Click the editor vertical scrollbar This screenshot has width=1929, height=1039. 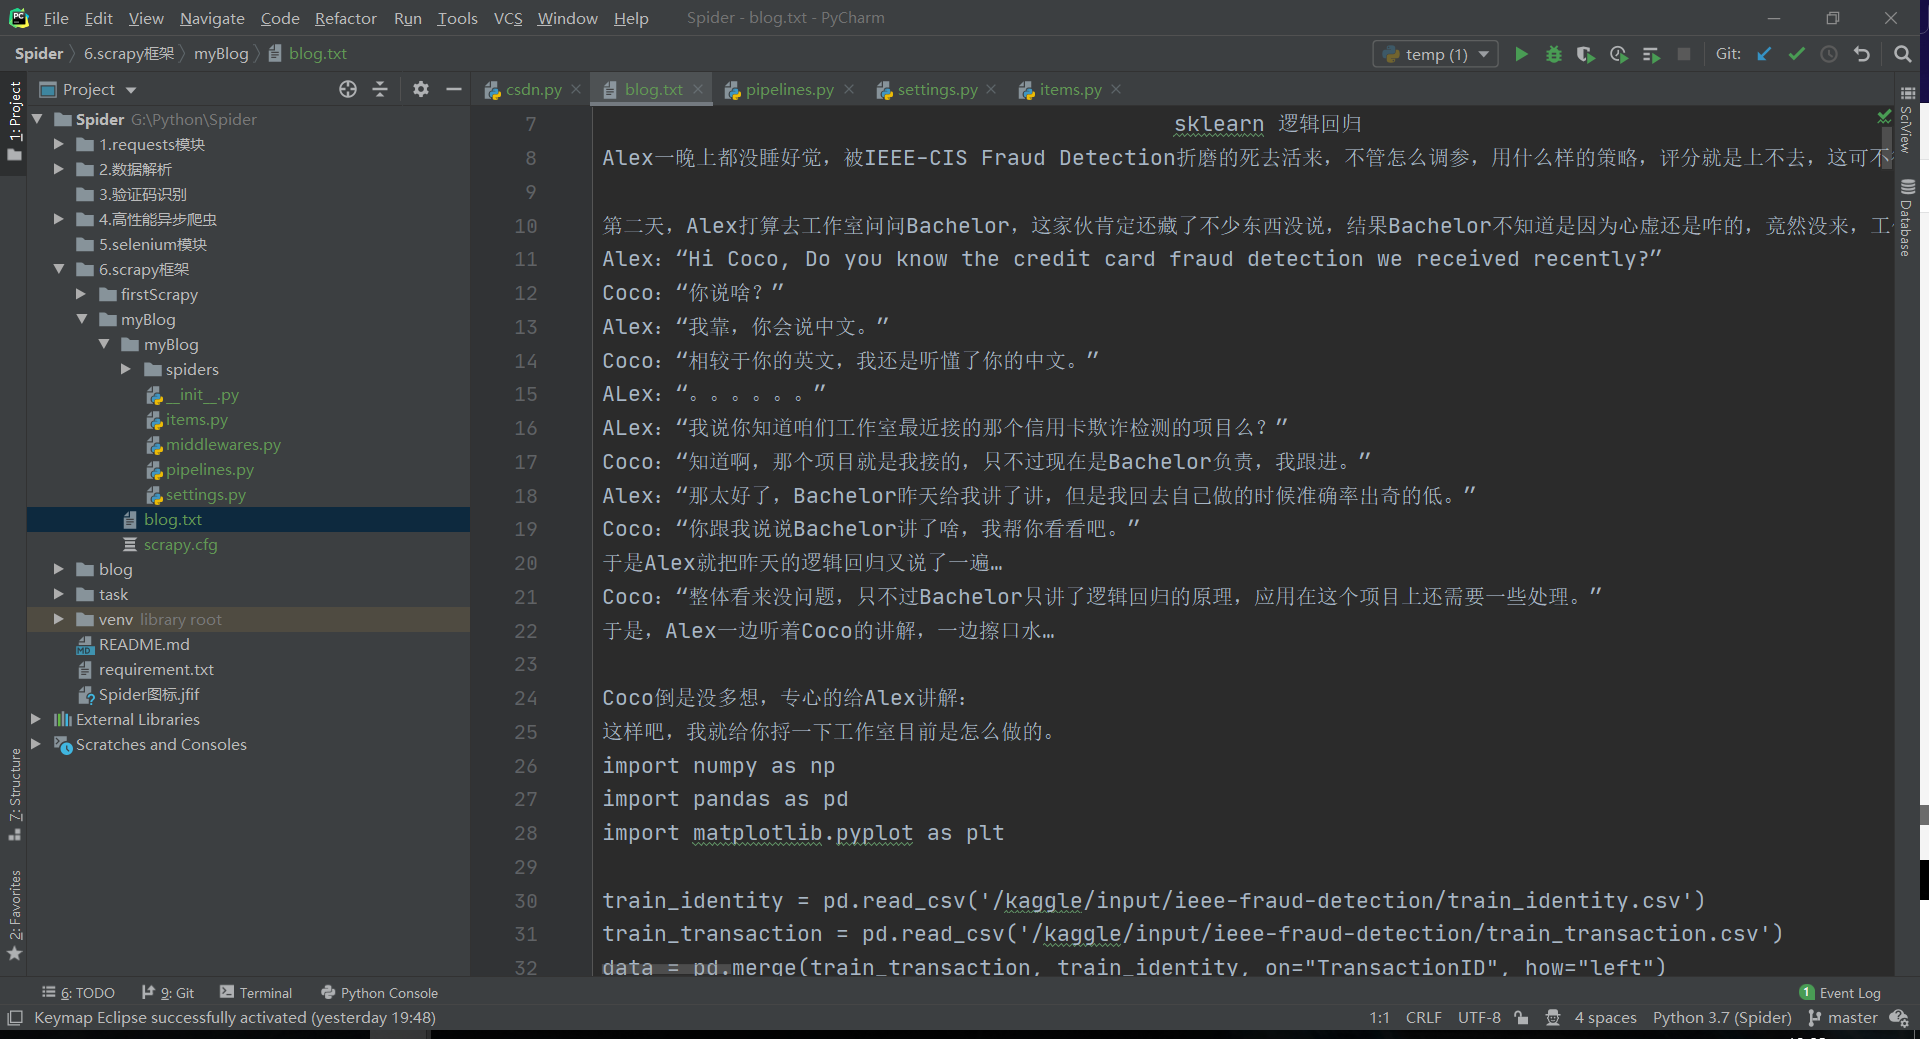click(1887, 150)
